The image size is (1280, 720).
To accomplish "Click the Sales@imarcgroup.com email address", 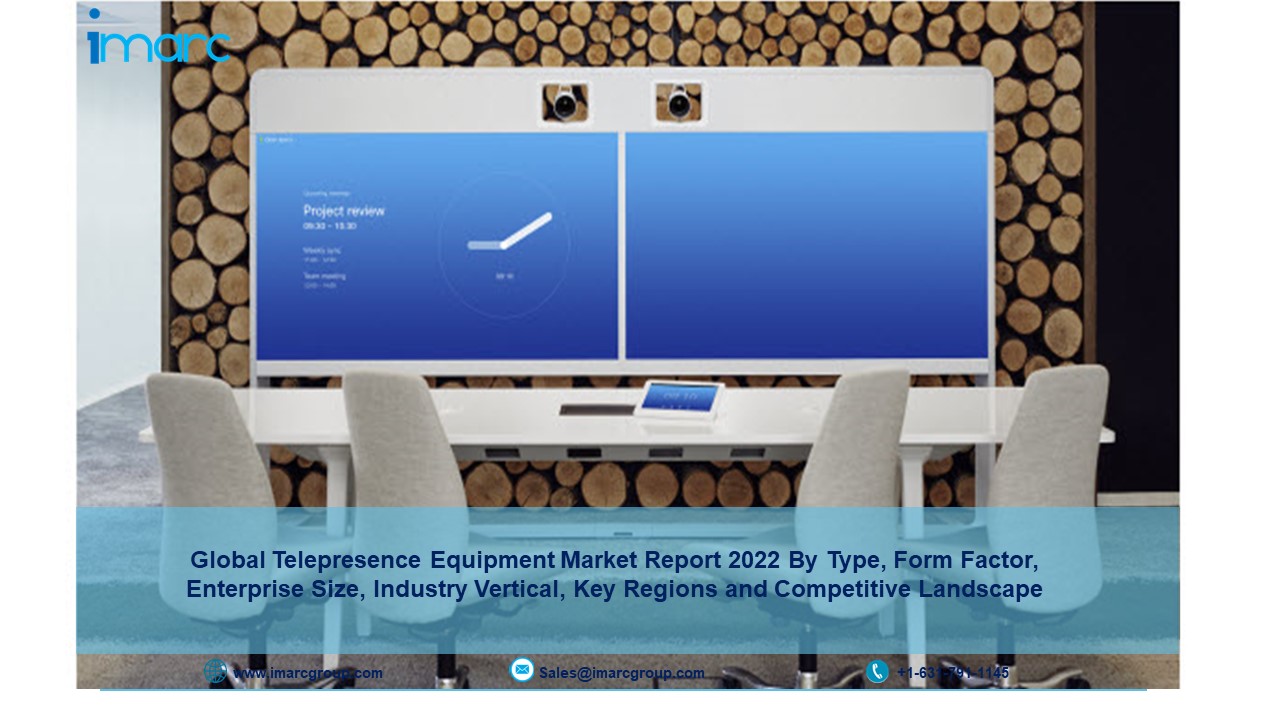I will pyautogui.click(x=622, y=673).
